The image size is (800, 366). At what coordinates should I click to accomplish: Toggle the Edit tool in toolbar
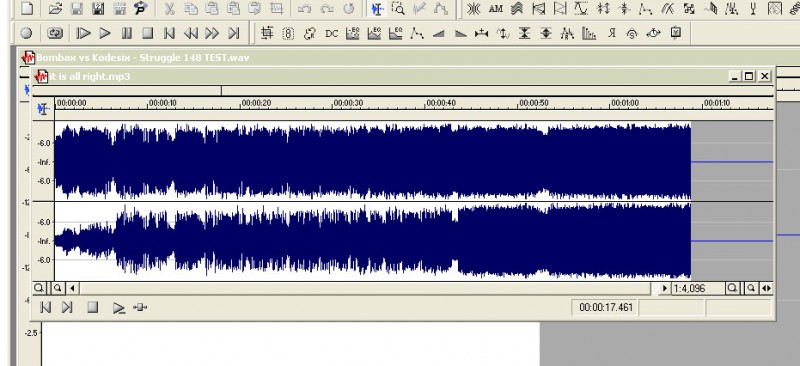tap(377, 9)
